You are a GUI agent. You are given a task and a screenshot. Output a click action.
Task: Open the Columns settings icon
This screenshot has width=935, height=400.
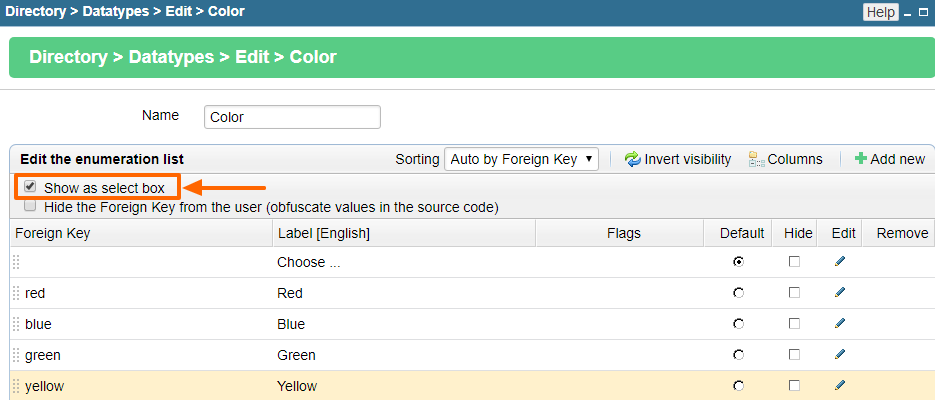pyautogui.click(x=757, y=159)
